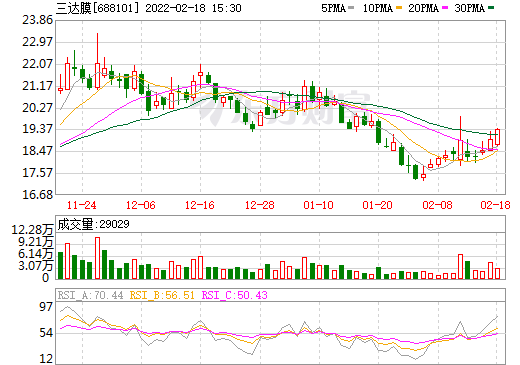Click the 10PMA legend label
Screen dimensions: 520x365
[x=378, y=8]
